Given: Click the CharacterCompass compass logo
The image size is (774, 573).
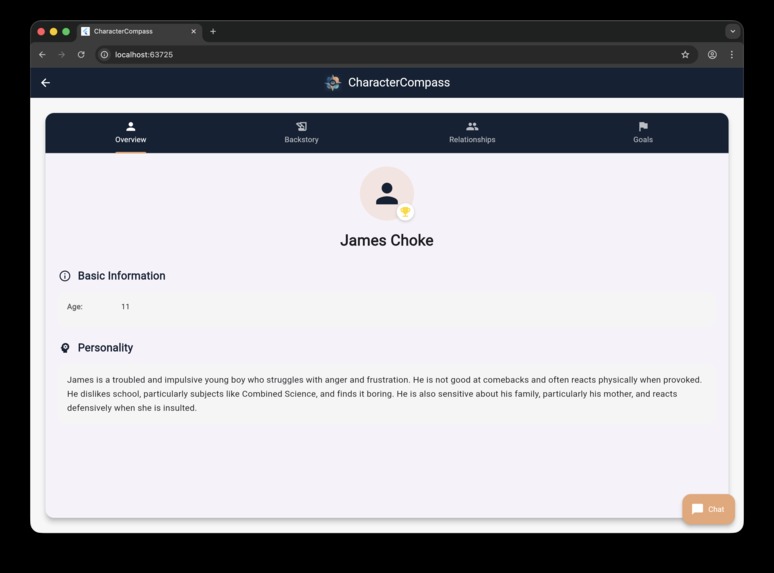Looking at the screenshot, I should pyautogui.click(x=333, y=82).
